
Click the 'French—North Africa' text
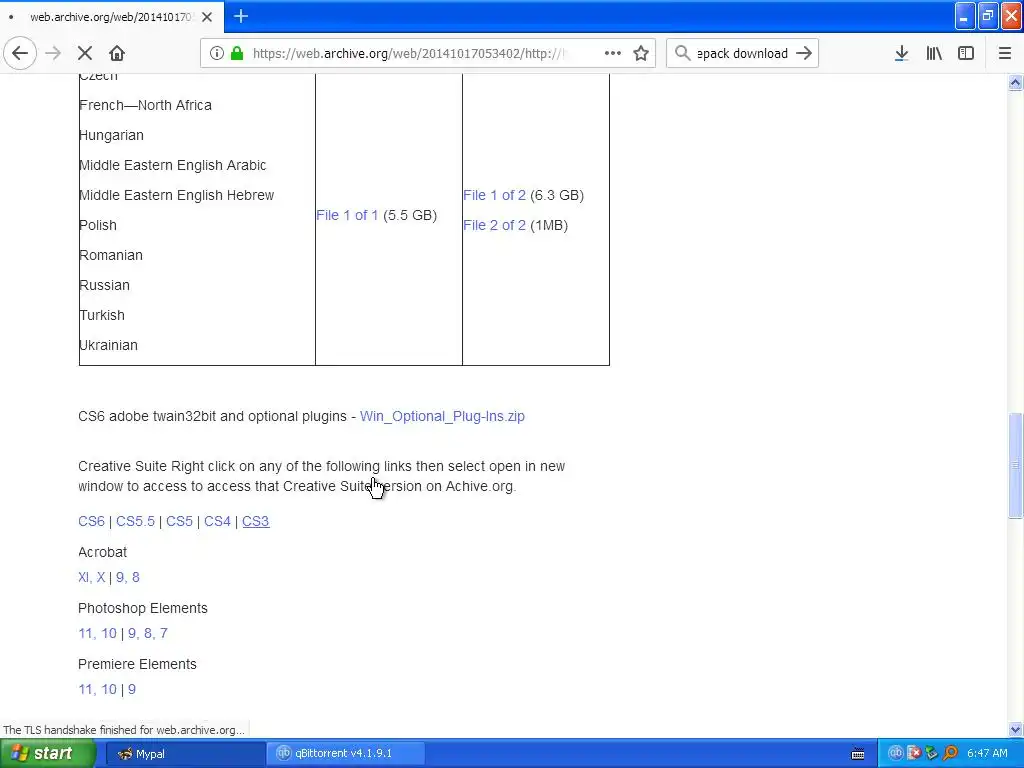point(145,105)
